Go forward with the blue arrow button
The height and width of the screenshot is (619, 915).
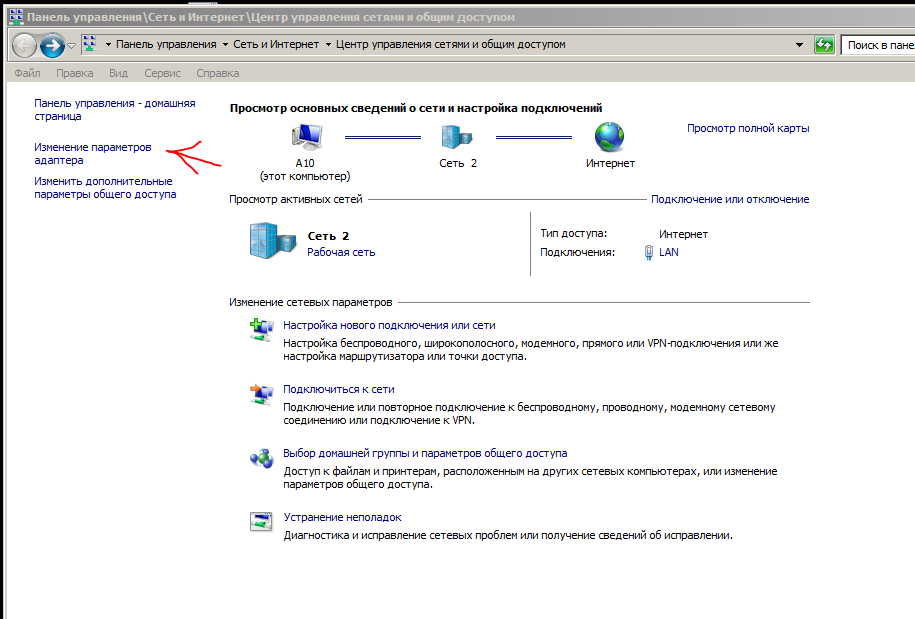(52, 45)
